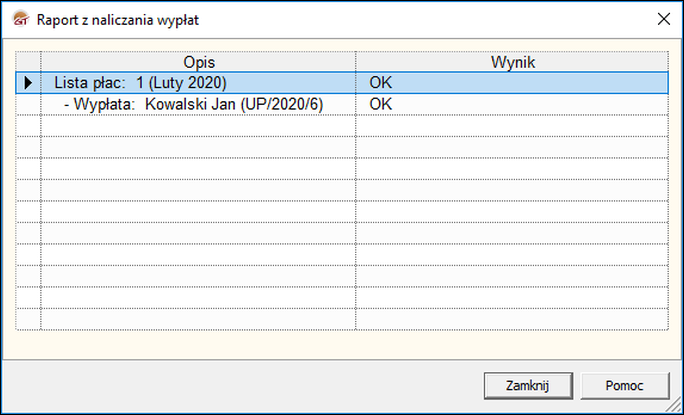Click the black current-row arrow indicator
The height and width of the screenshot is (415, 684).
28,83
